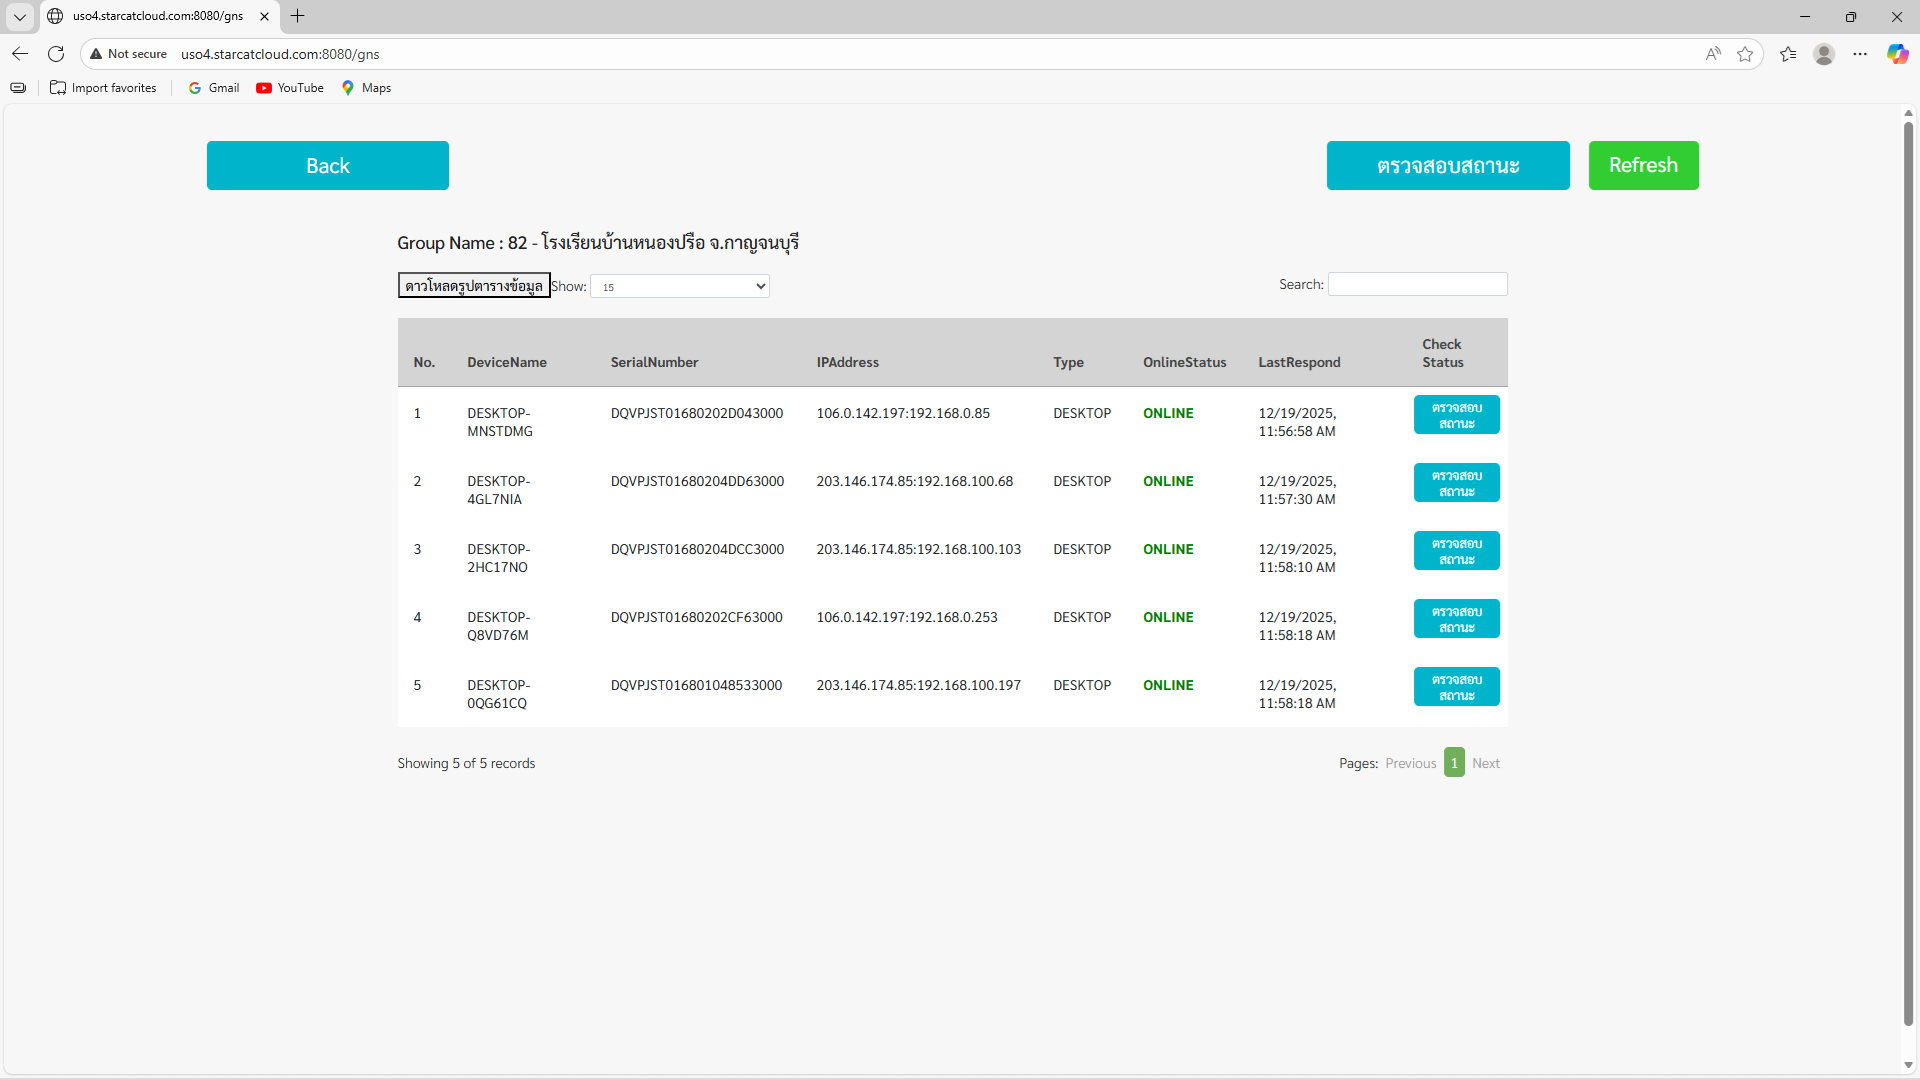This screenshot has width=1920, height=1080.
Task: Click the read aloud icon in address bar
Action: [x=1713, y=54]
